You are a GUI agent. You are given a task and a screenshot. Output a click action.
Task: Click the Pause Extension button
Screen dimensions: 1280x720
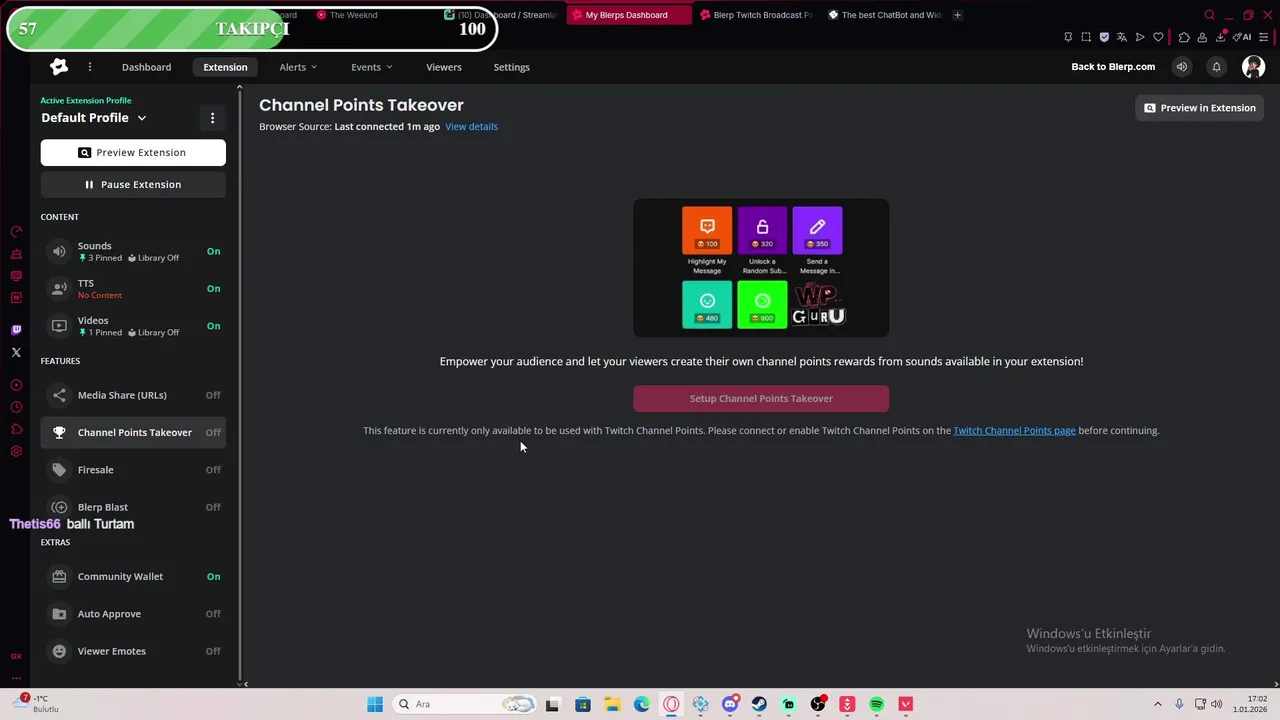click(133, 184)
